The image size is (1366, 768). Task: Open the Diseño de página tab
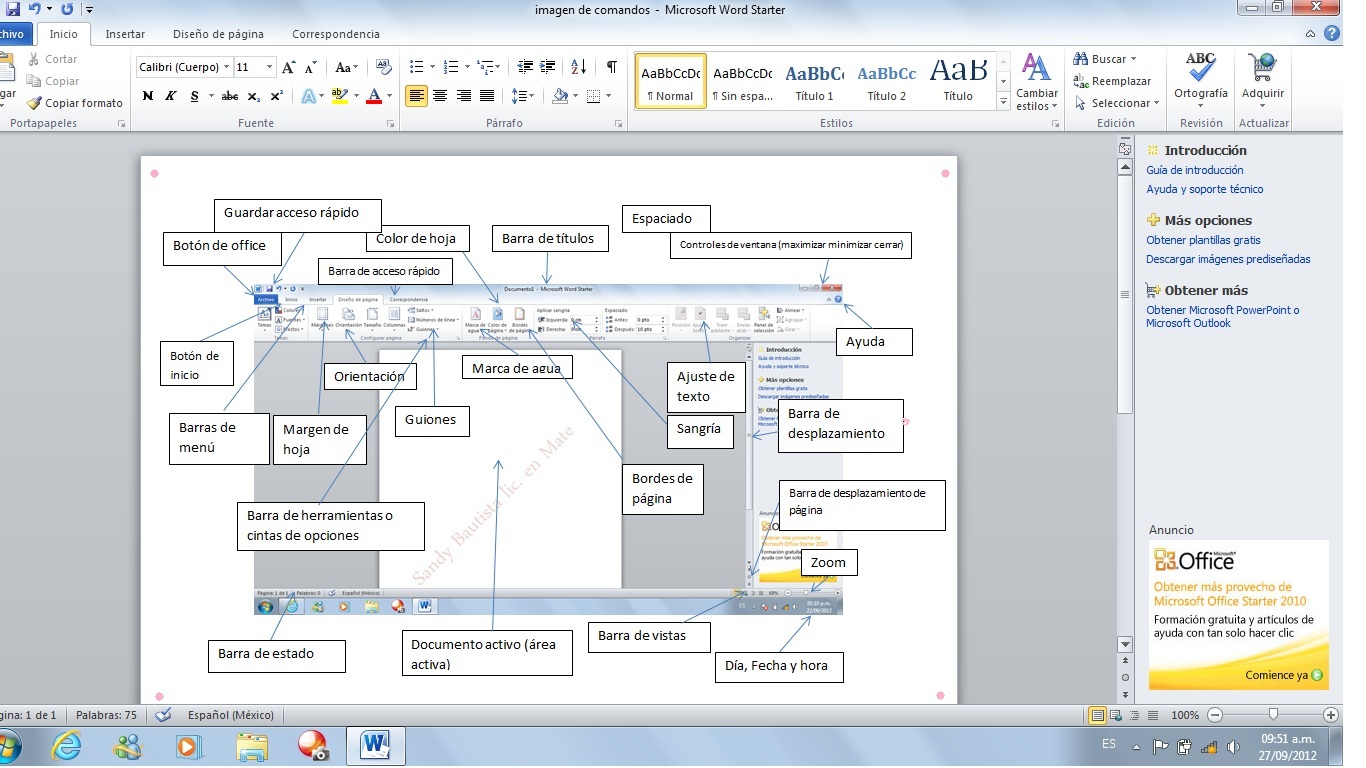click(218, 34)
